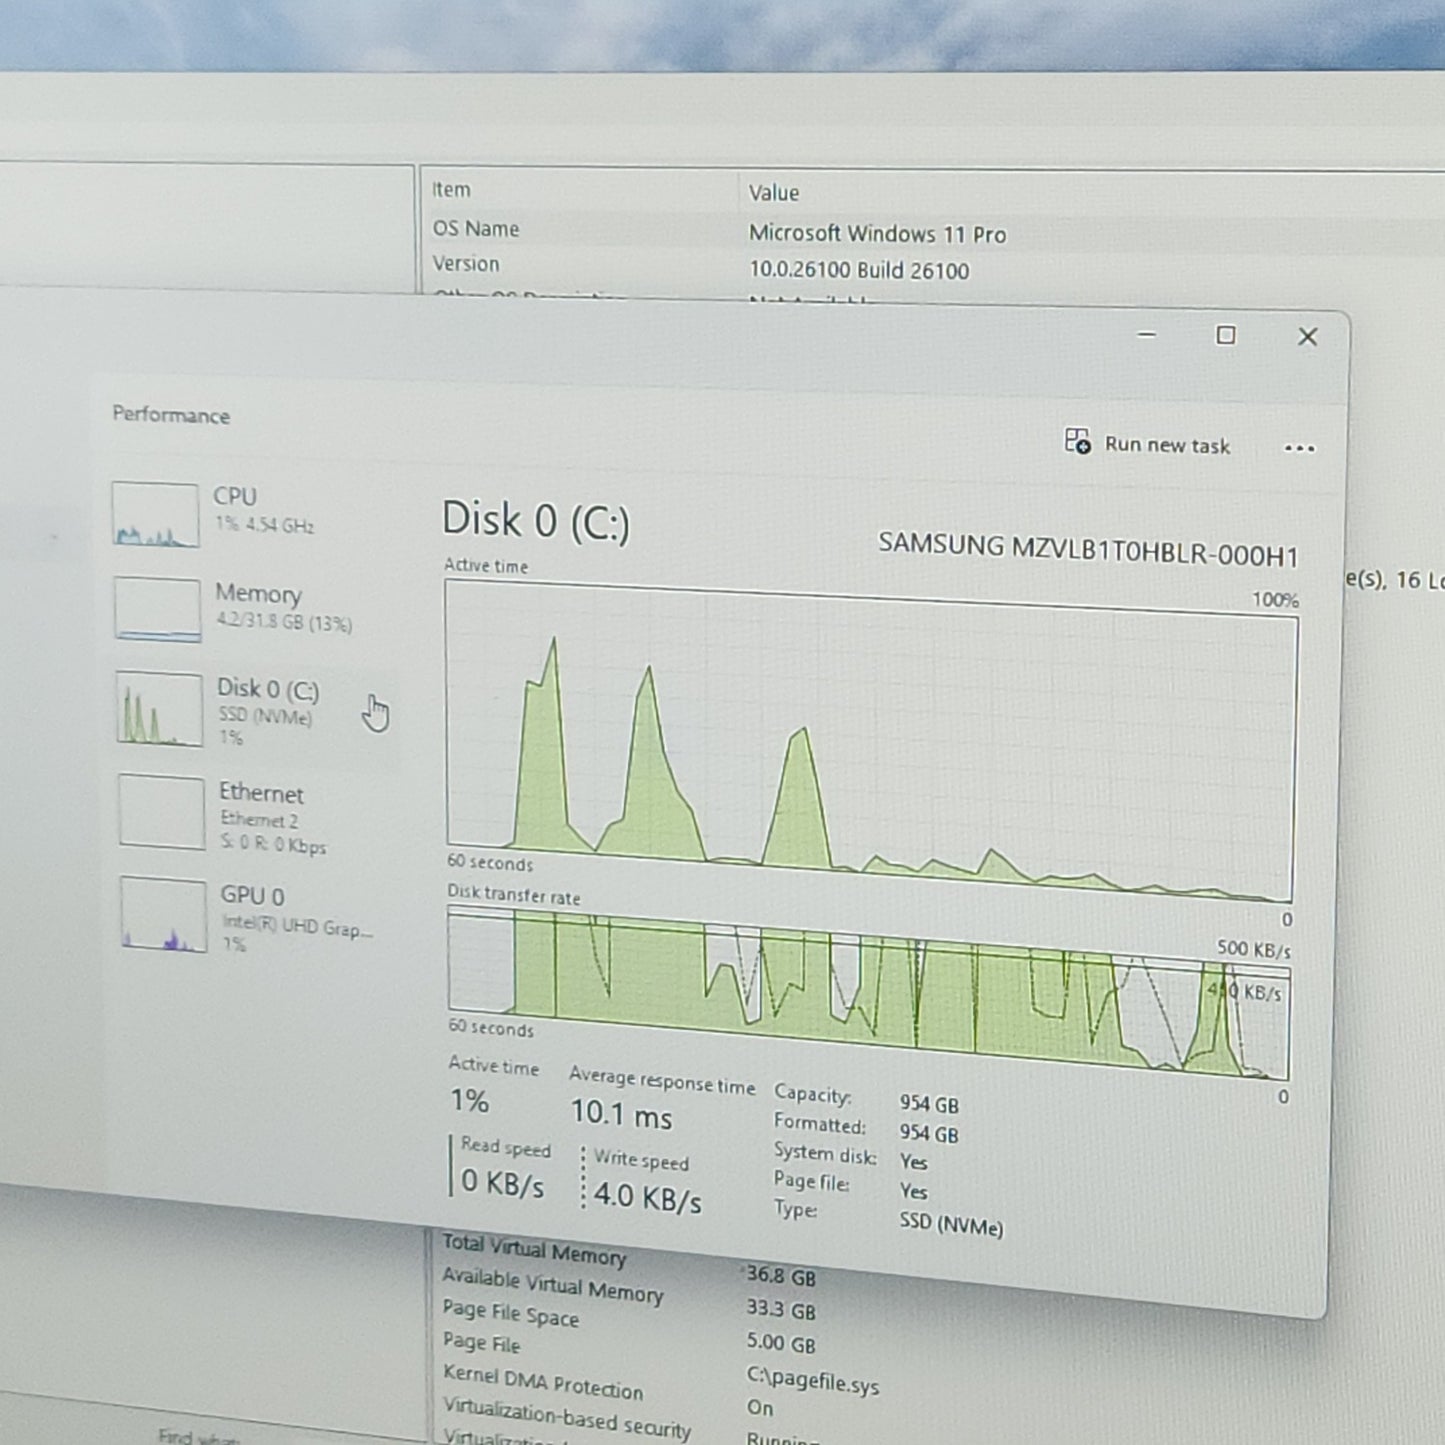This screenshot has width=1445, height=1445.
Task: Click the 36.8 GB value in System Information
Action: point(780,1276)
